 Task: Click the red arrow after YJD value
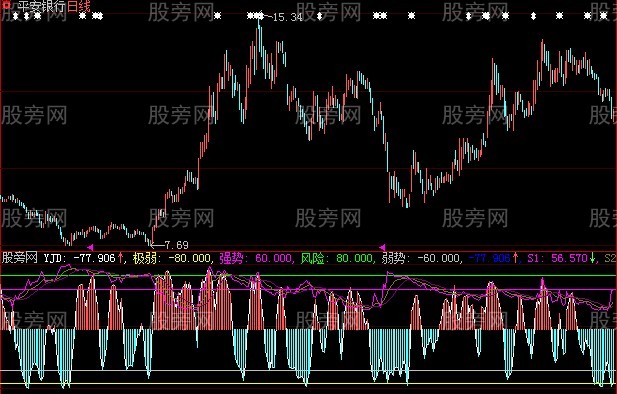(120, 258)
